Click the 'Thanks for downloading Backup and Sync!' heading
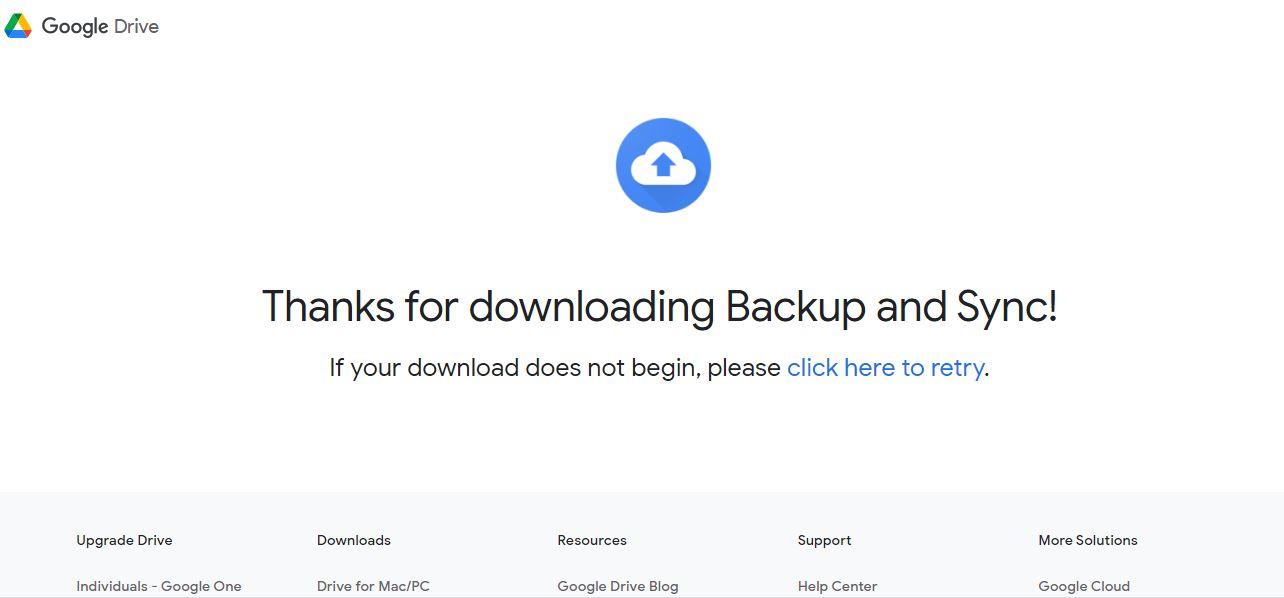1284x598 pixels. pos(659,307)
